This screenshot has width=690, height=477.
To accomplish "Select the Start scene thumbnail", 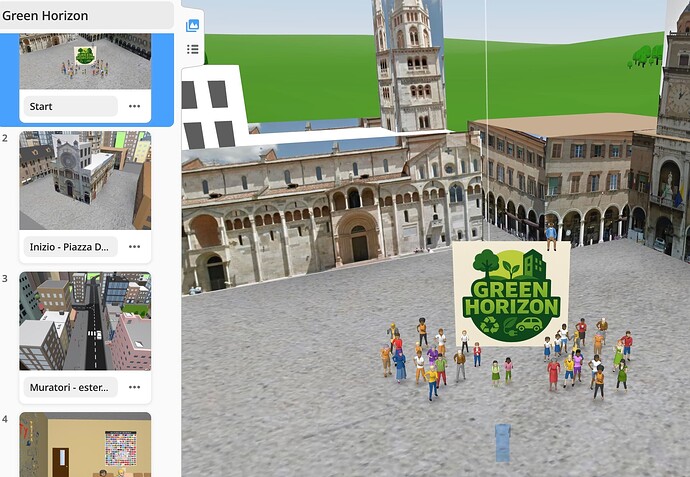I will (85, 61).
